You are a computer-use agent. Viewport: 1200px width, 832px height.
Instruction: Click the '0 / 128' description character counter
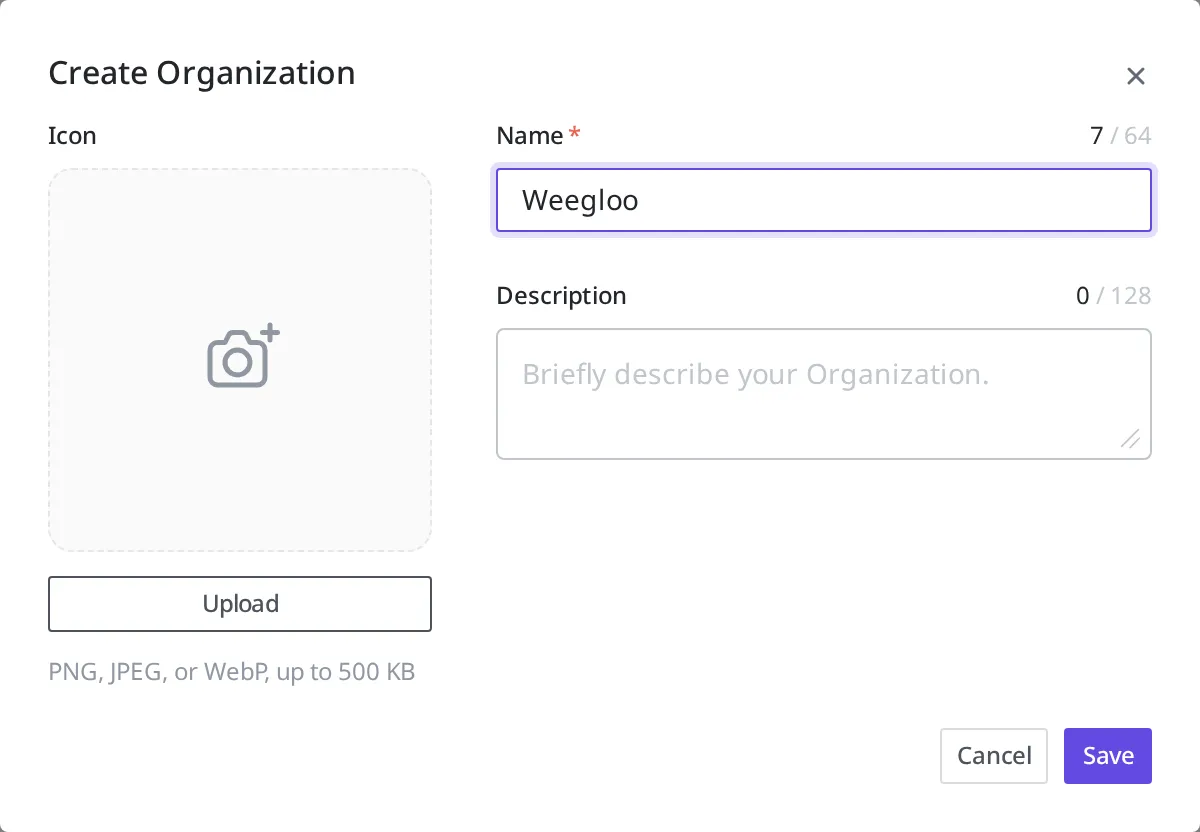(1113, 296)
